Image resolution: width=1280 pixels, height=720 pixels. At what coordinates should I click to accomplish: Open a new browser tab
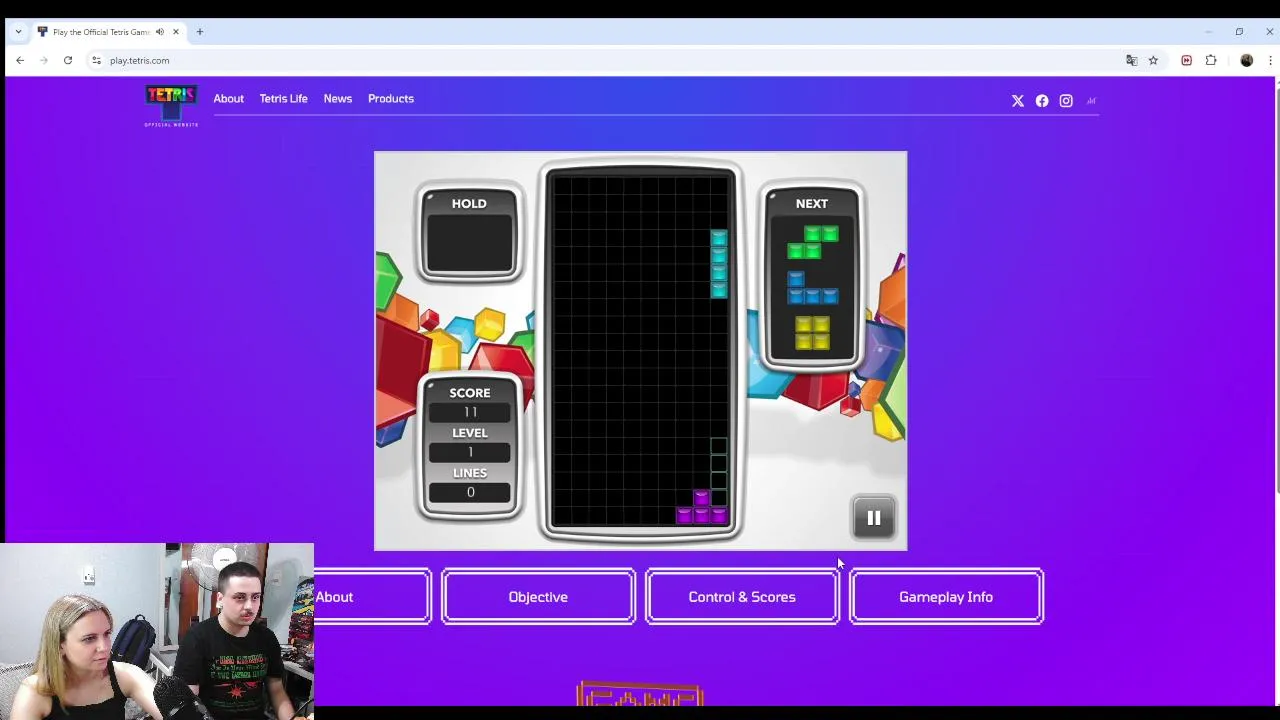coord(200,32)
